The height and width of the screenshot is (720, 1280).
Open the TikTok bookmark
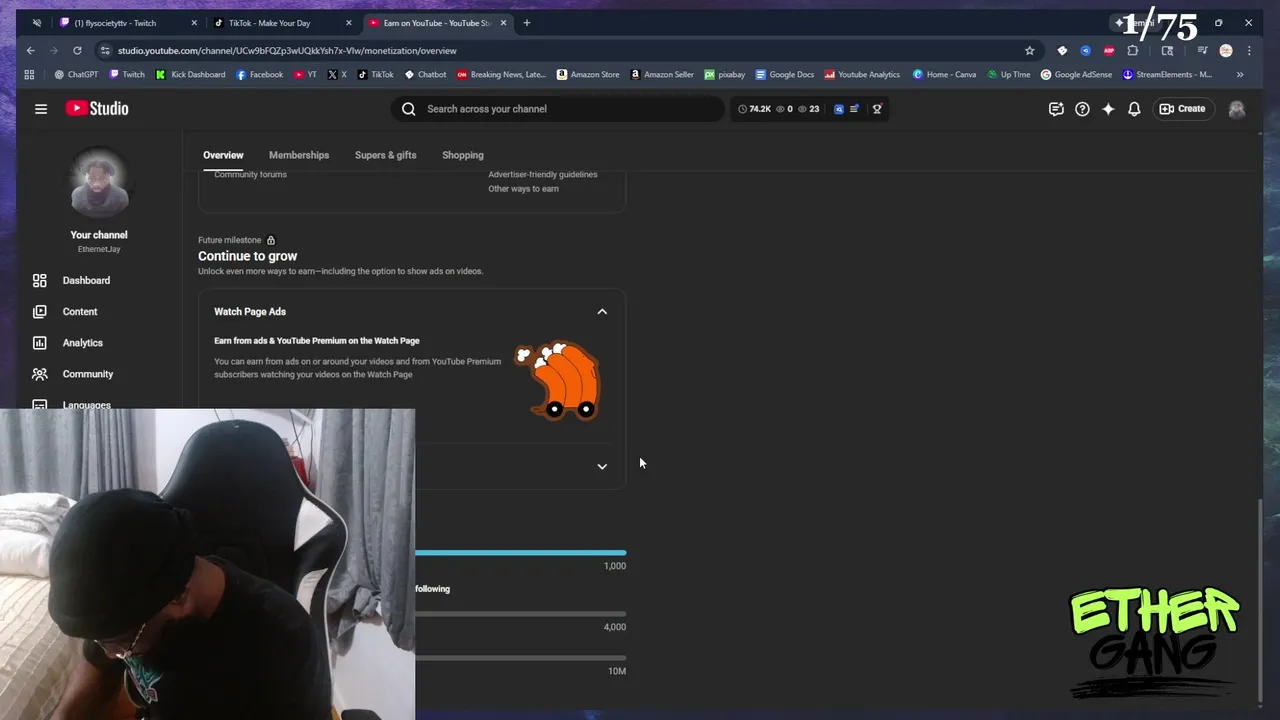pos(376,75)
